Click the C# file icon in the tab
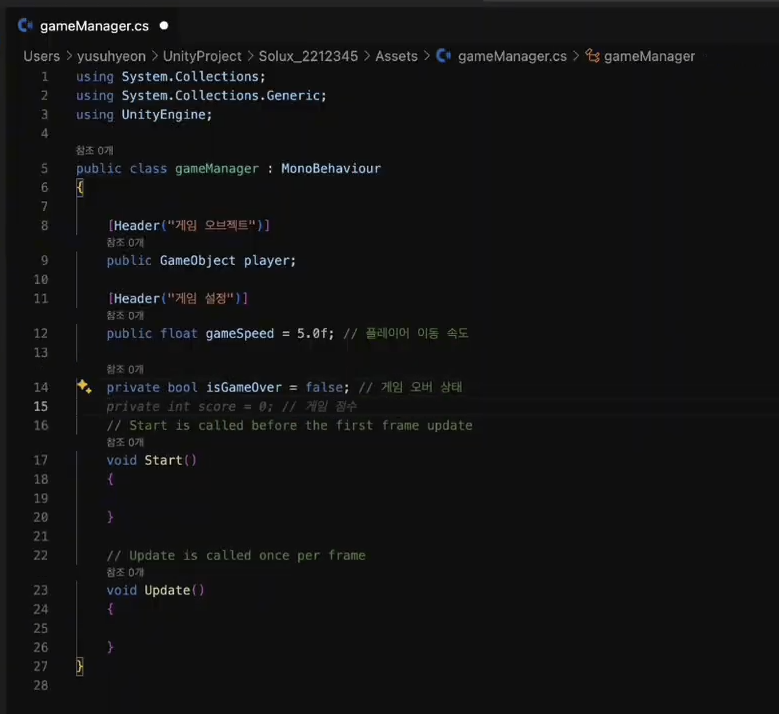The height and width of the screenshot is (714, 779). [25, 25]
